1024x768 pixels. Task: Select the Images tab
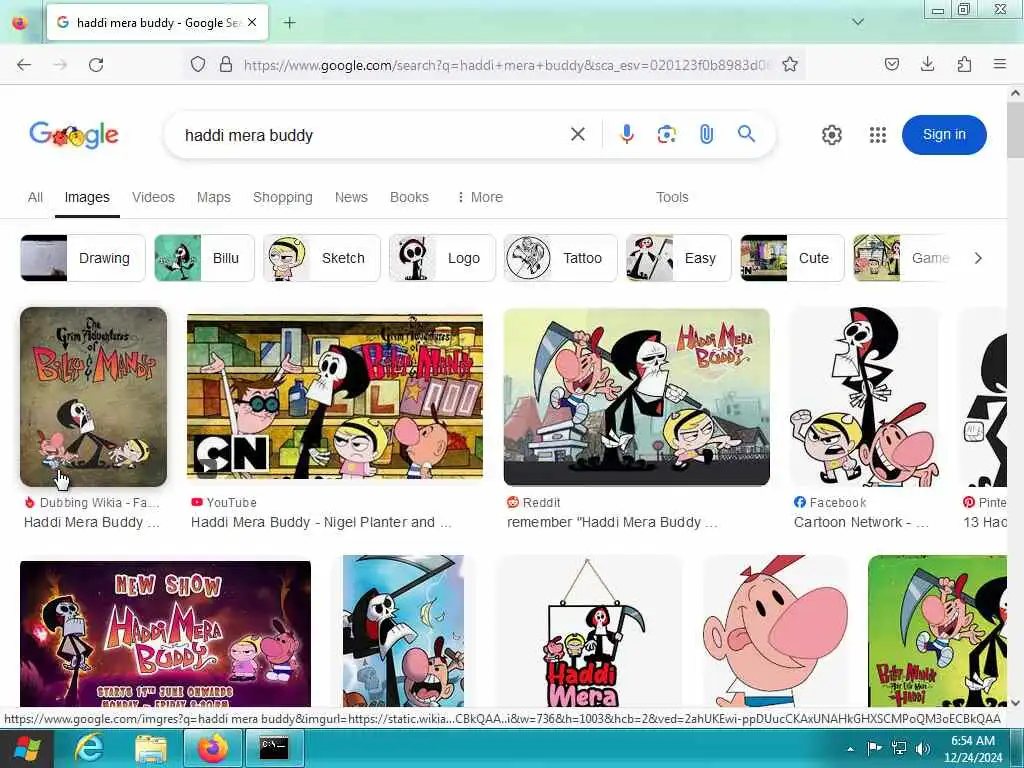coord(87,197)
